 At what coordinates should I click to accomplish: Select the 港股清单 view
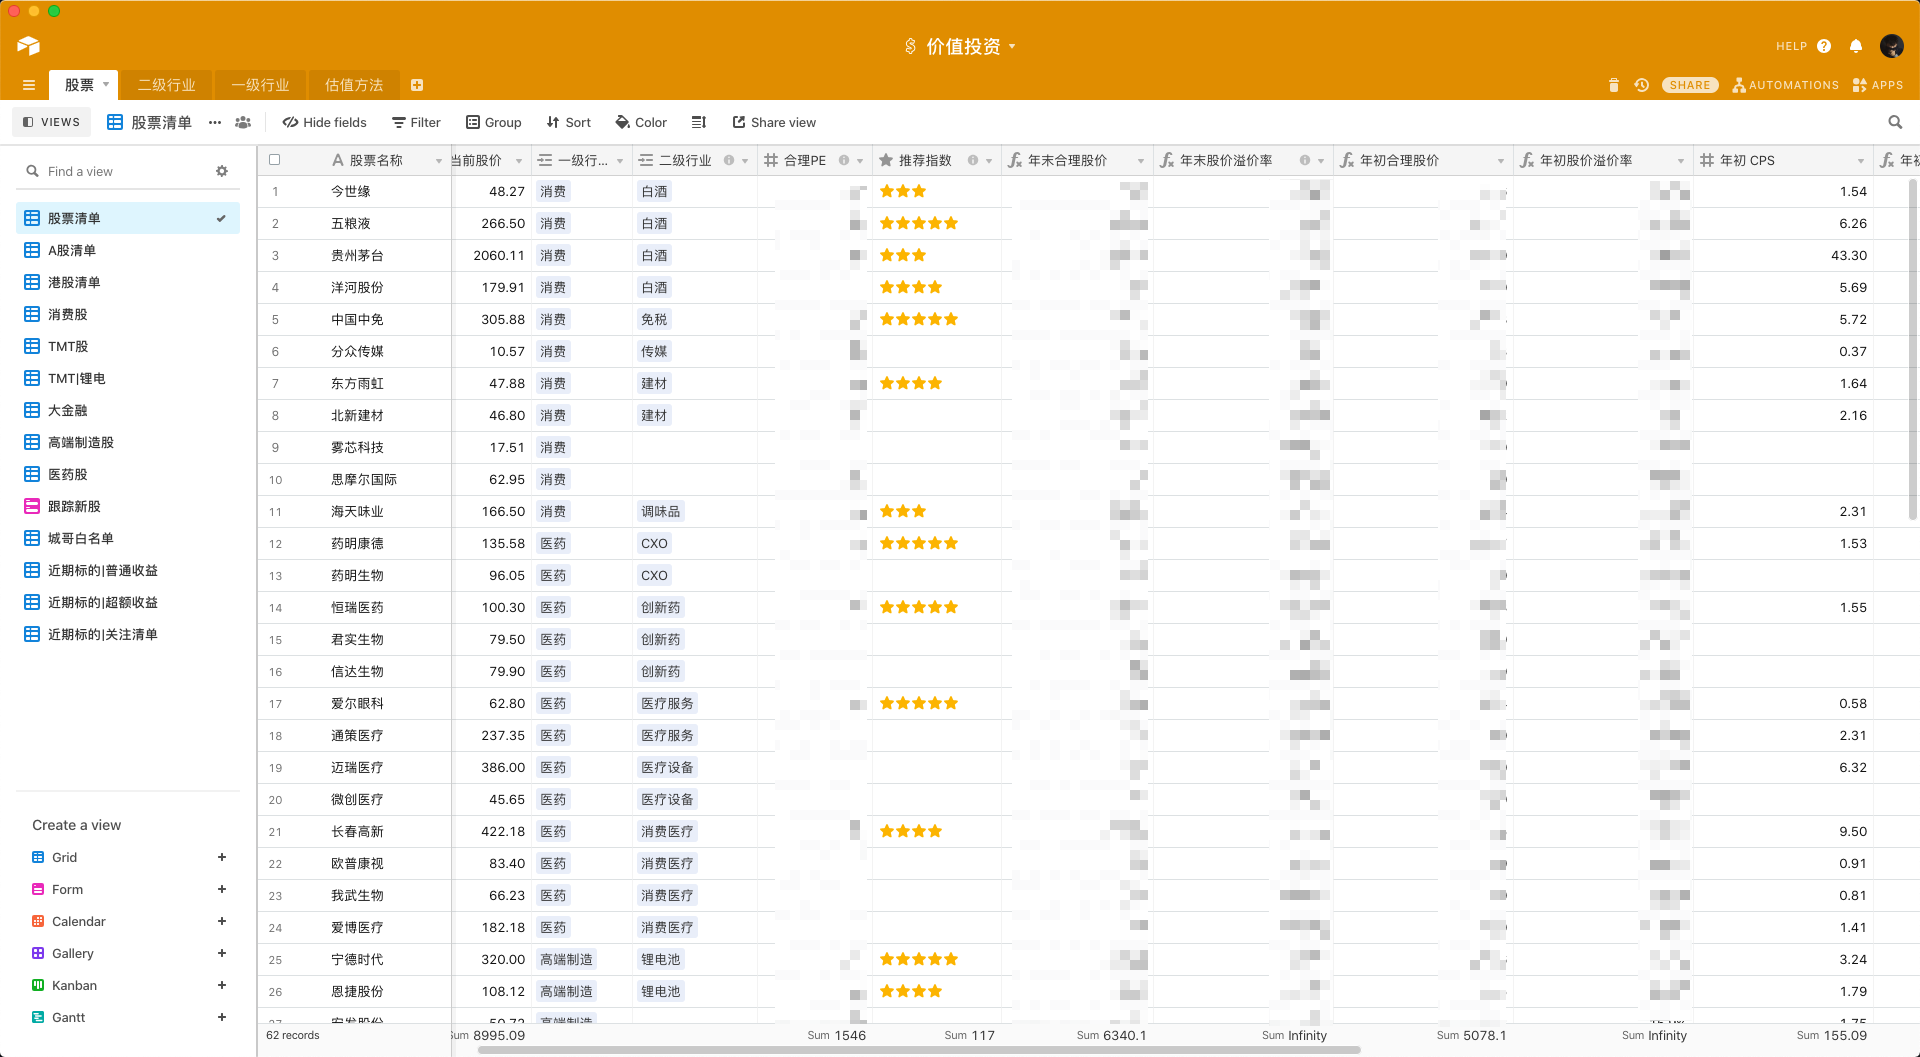click(x=128, y=283)
